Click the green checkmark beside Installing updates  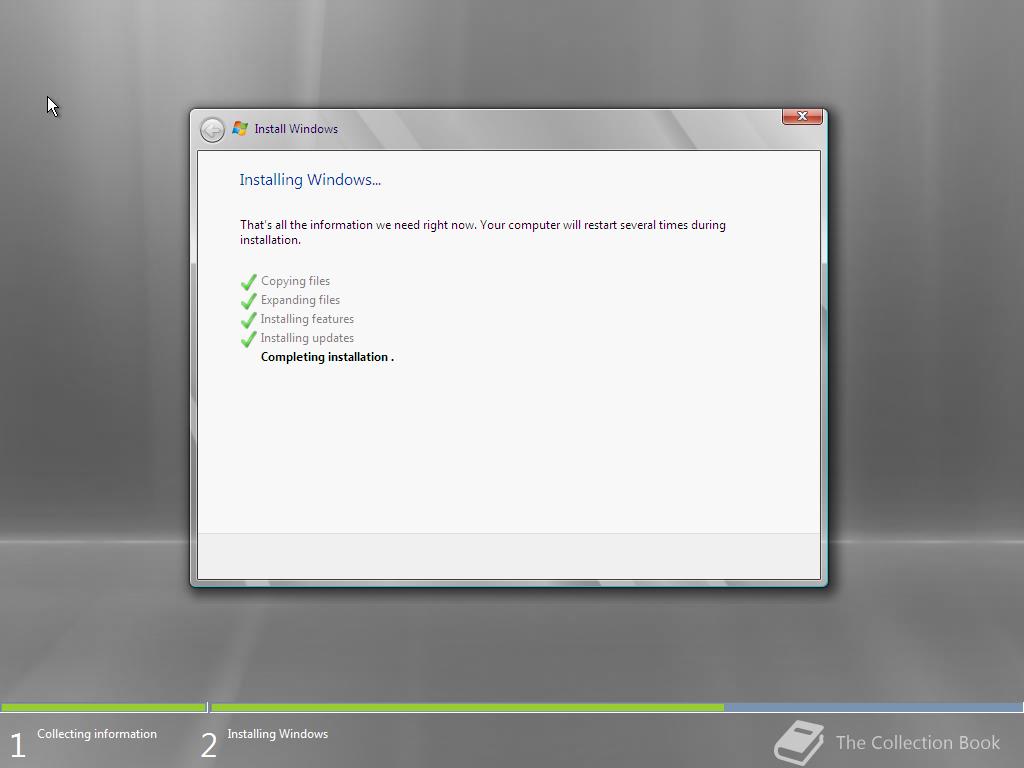click(x=248, y=339)
